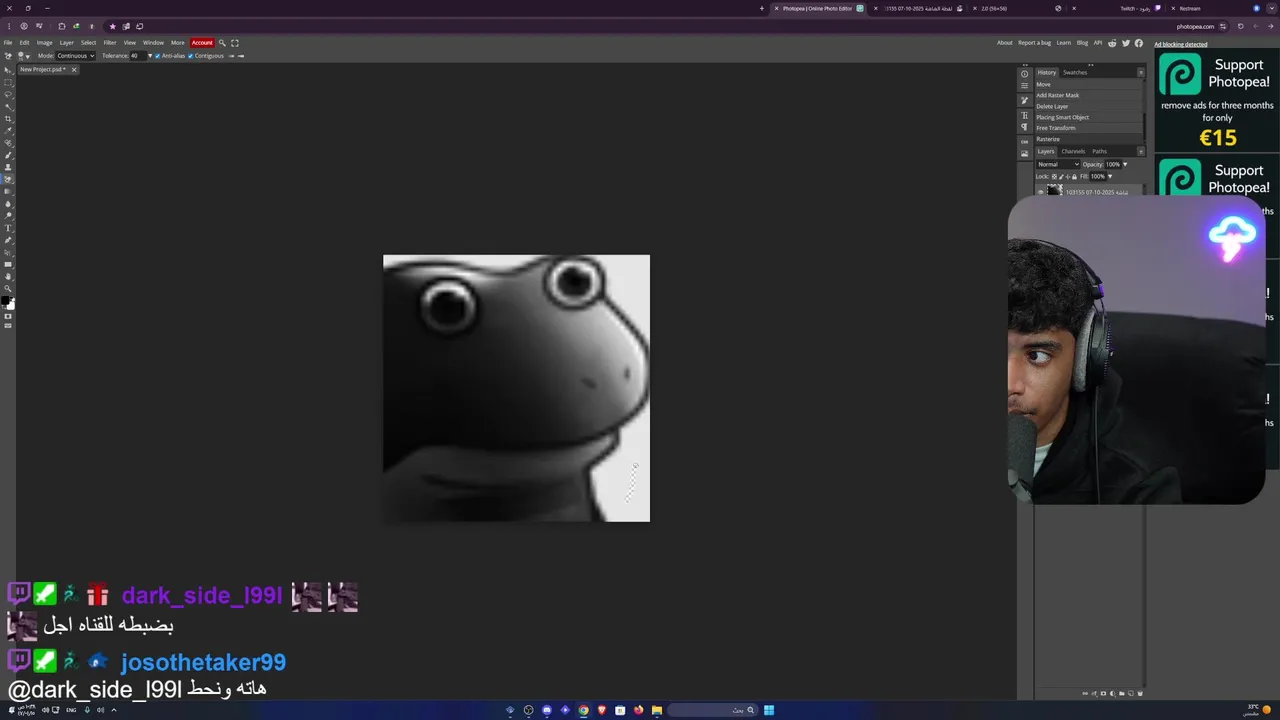Select the Move tool in the toolbar
The height and width of the screenshot is (720, 1280).
(8, 70)
